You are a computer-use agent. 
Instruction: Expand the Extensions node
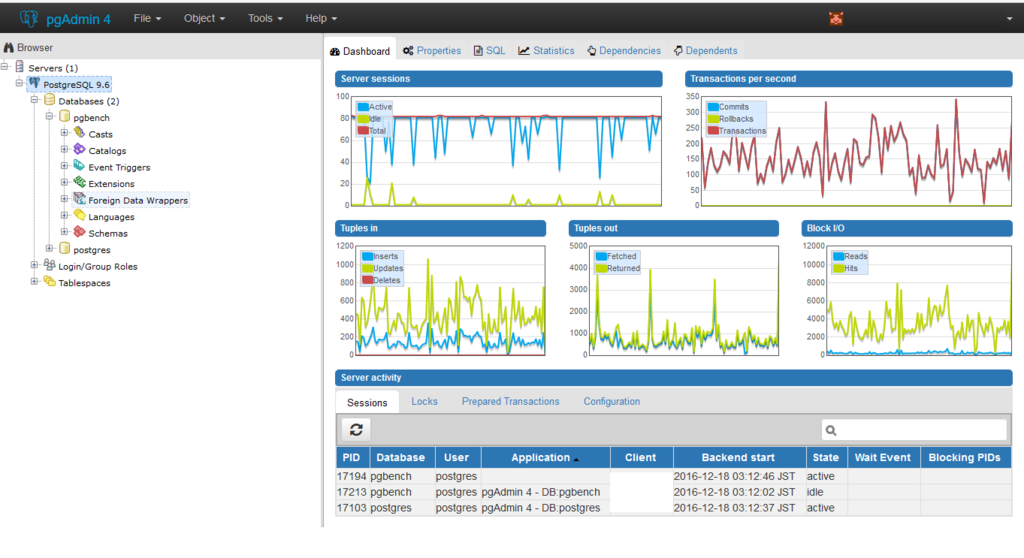(65, 182)
